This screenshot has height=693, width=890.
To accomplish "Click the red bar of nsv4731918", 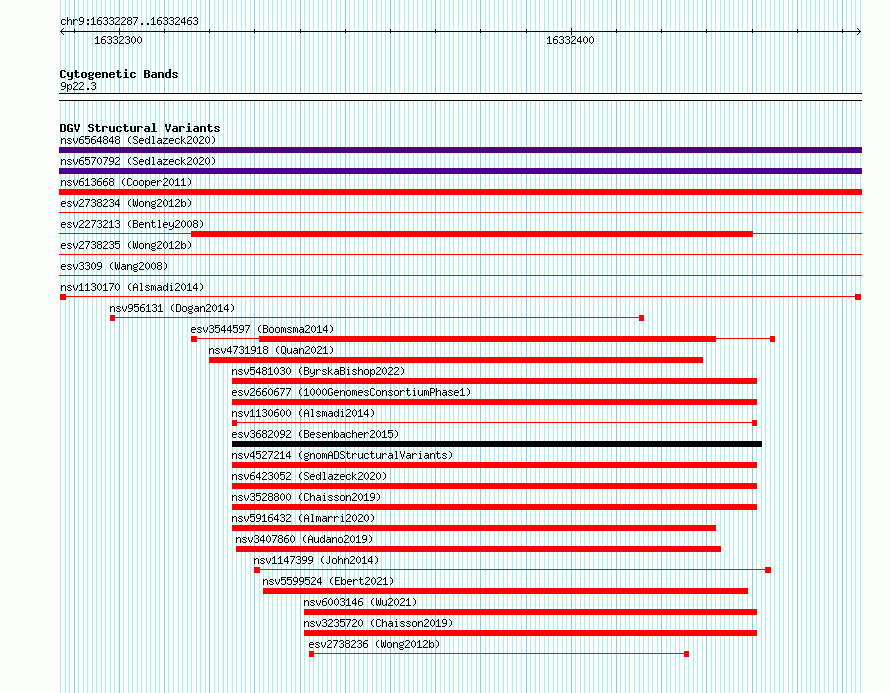I will pos(456,360).
